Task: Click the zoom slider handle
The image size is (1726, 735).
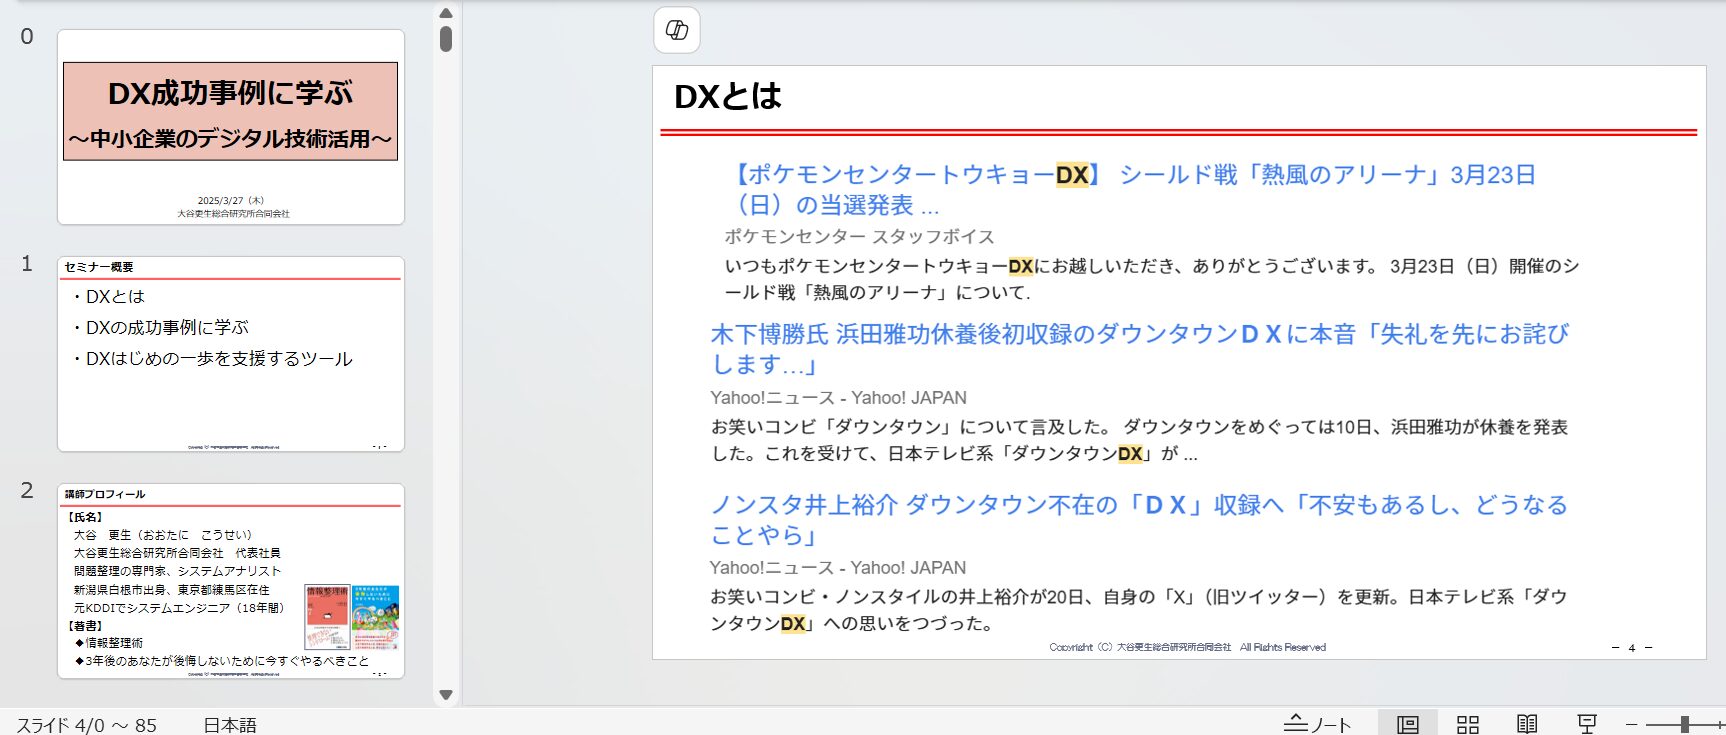Action: point(1685,724)
